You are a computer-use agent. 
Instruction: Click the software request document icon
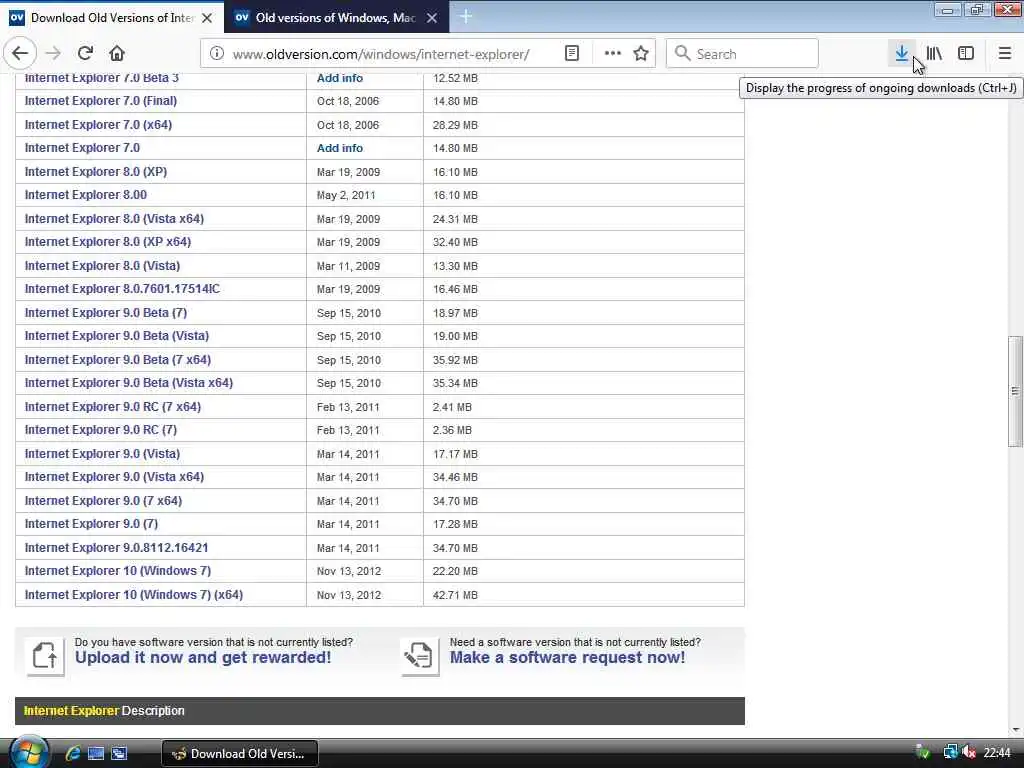(x=420, y=656)
